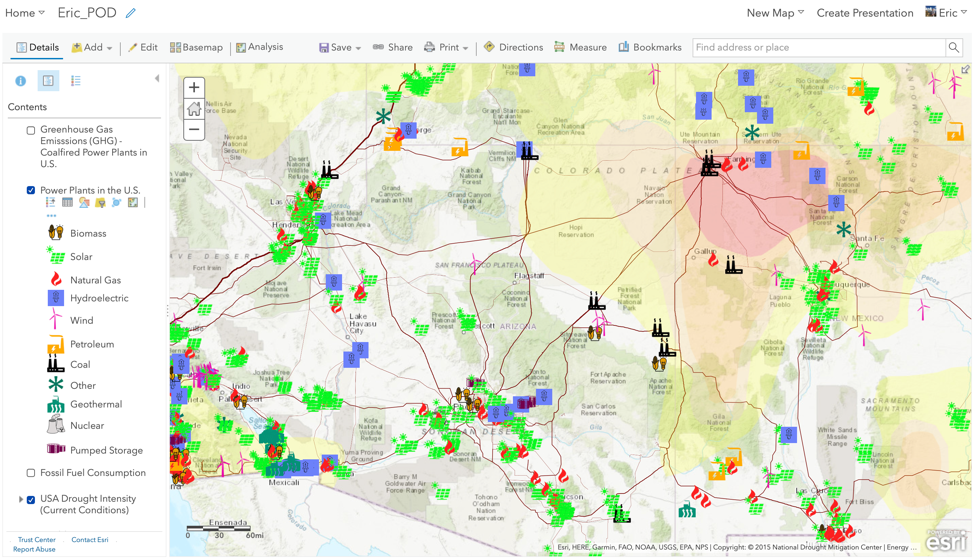The image size is (974, 558).
Task: Click teal asterisk marker near Santa Fe
Action: point(843,230)
